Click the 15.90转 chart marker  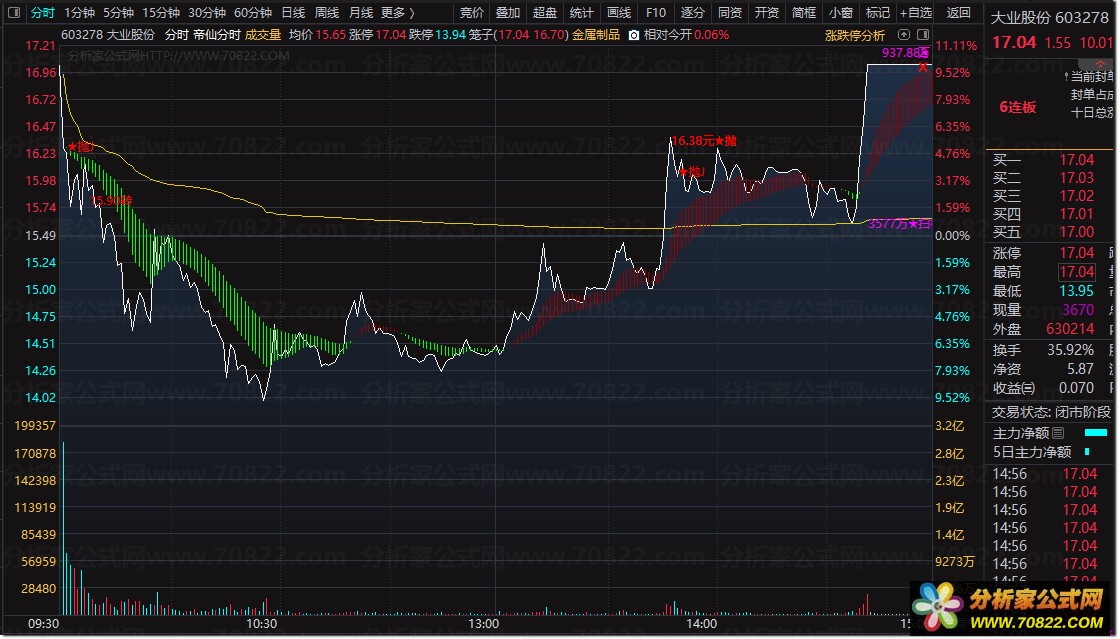click(112, 201)
